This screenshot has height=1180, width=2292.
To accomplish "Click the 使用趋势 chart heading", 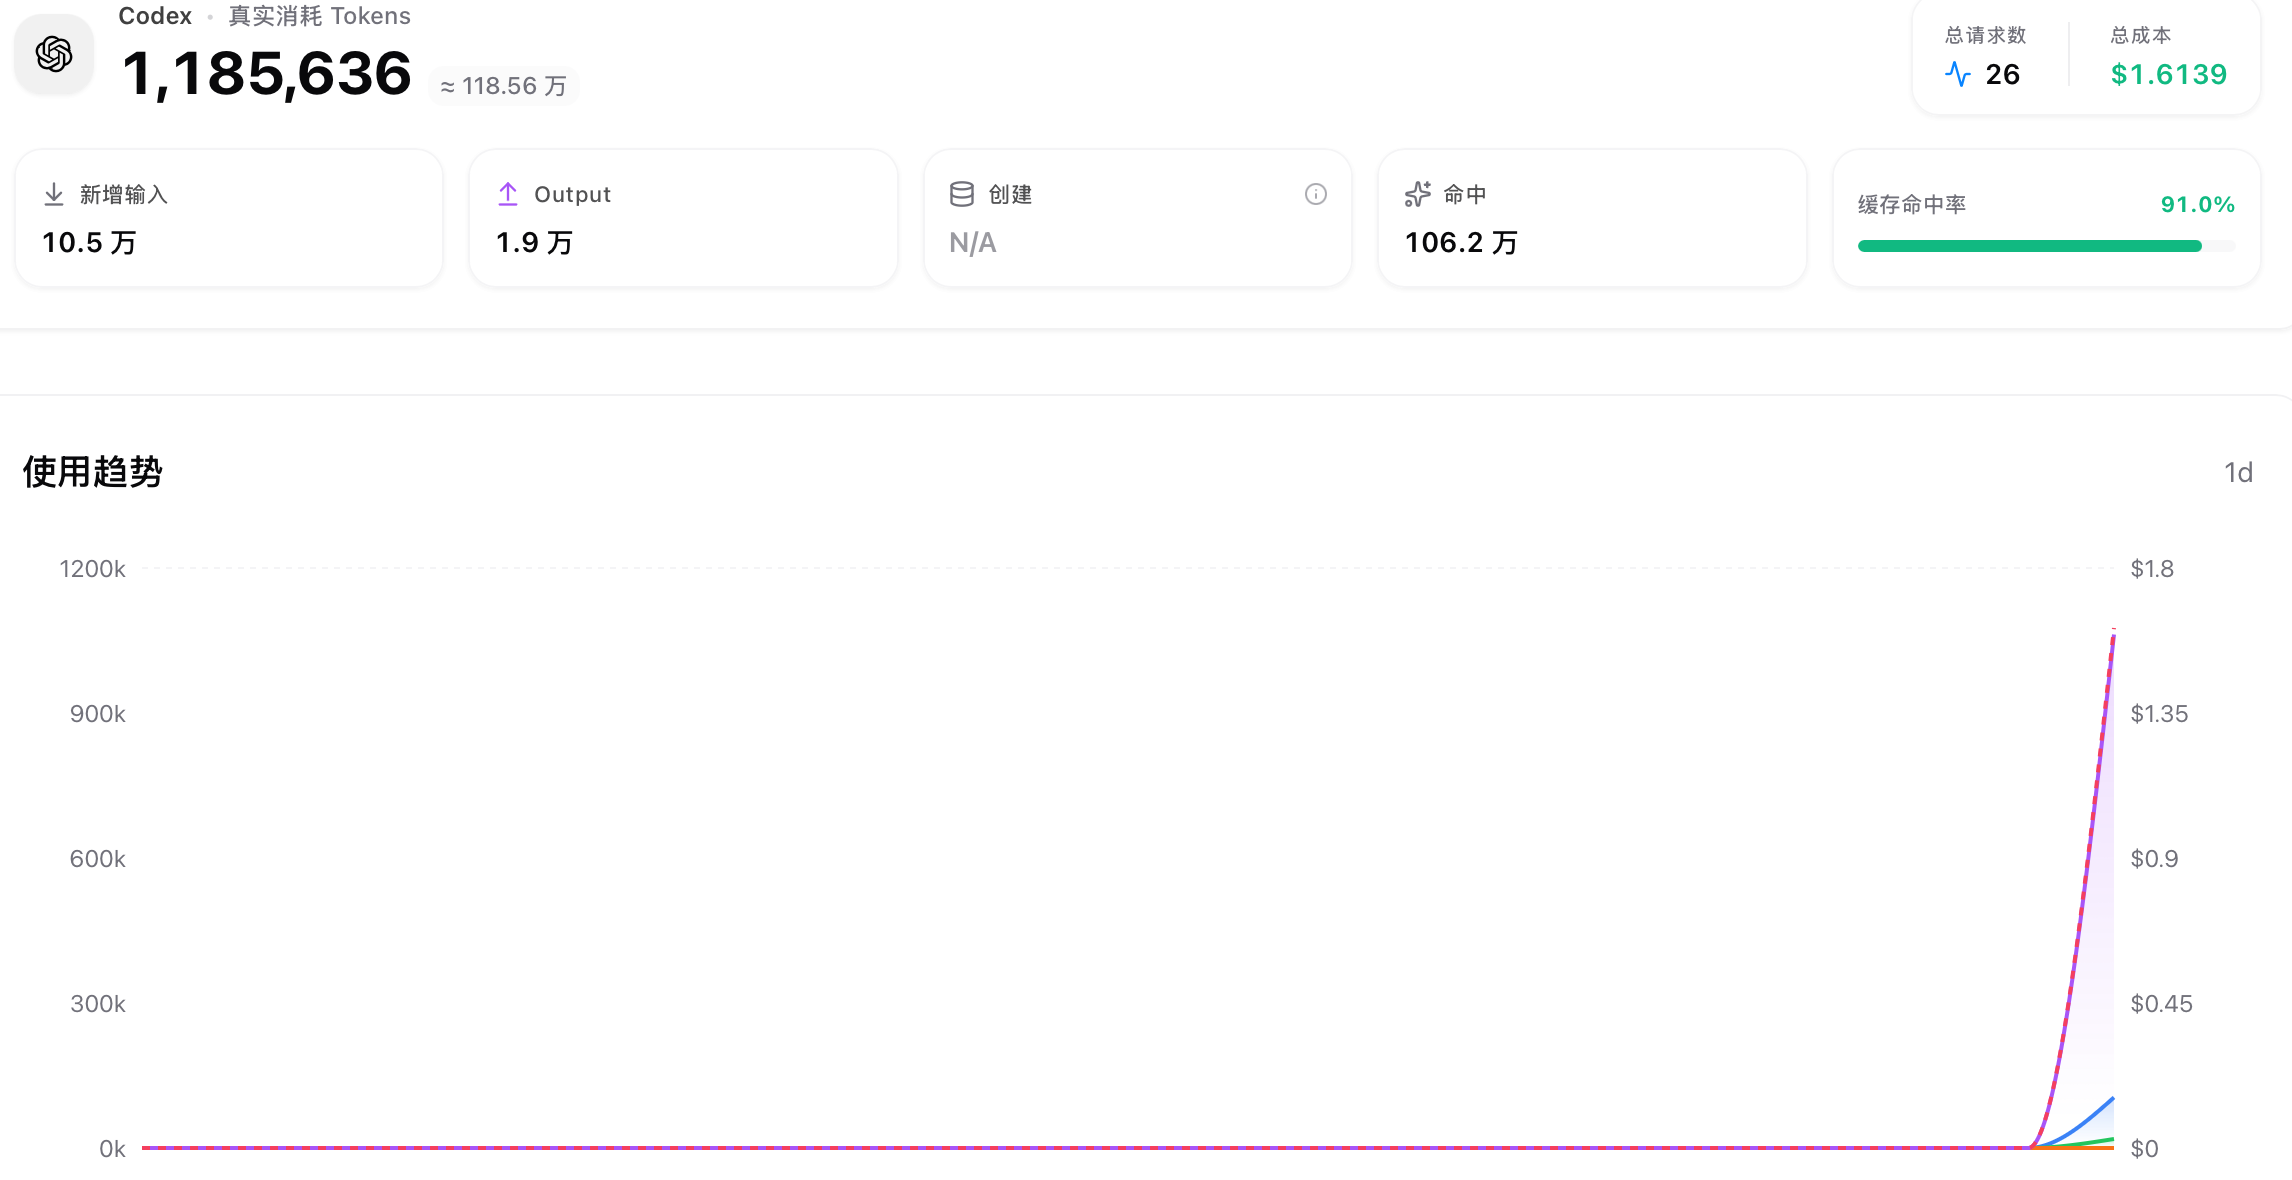I will point(92,472).
